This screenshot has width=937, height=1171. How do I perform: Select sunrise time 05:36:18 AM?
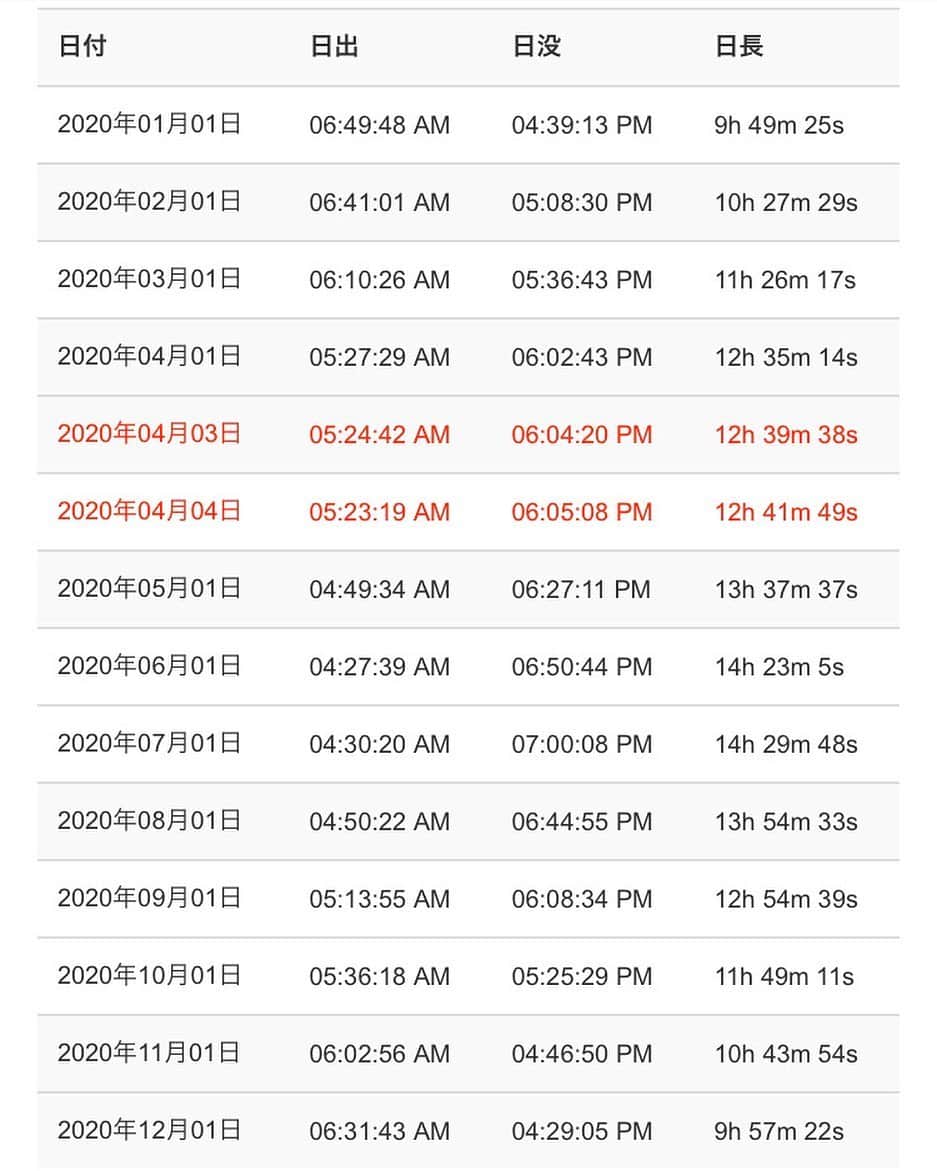tap(379, 977)
